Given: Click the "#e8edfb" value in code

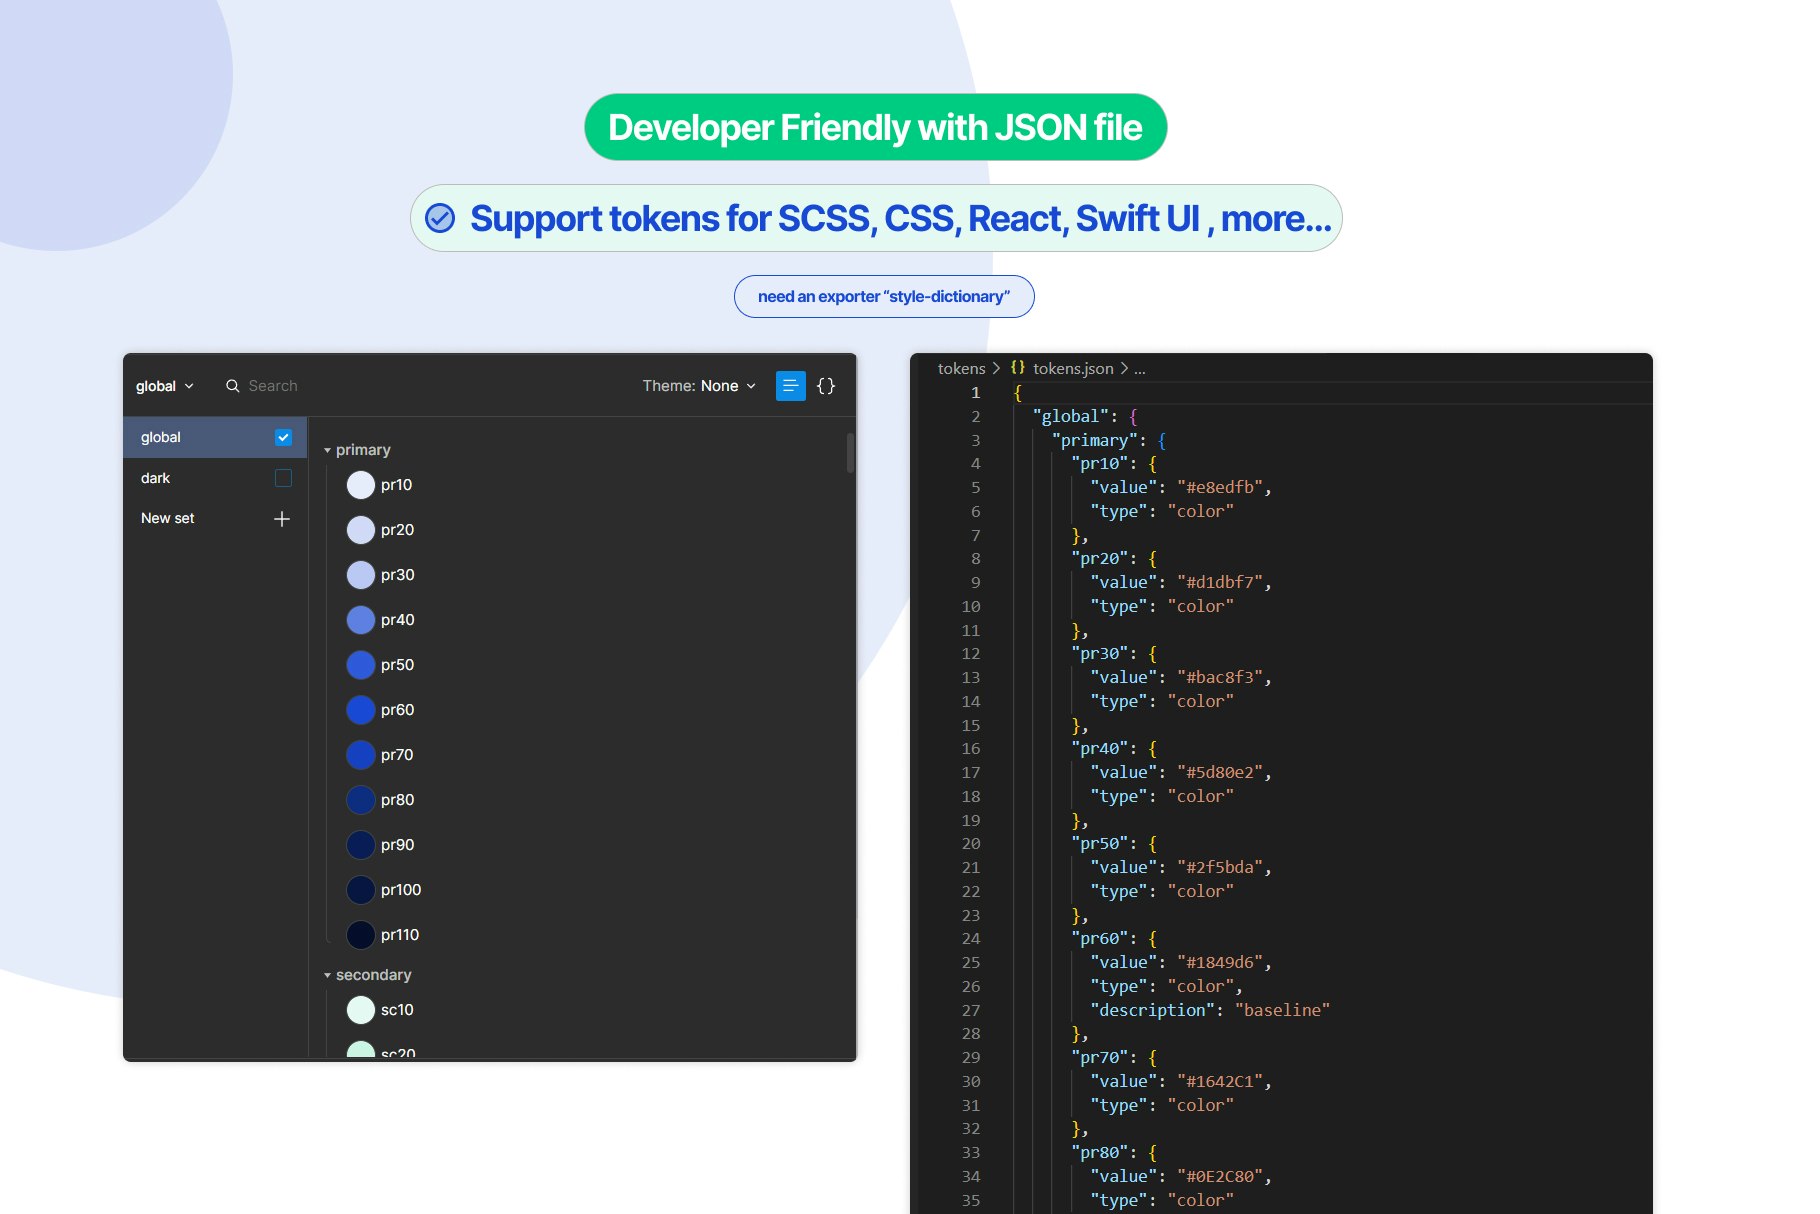Looking at the screenshot, I should 1220,488.
